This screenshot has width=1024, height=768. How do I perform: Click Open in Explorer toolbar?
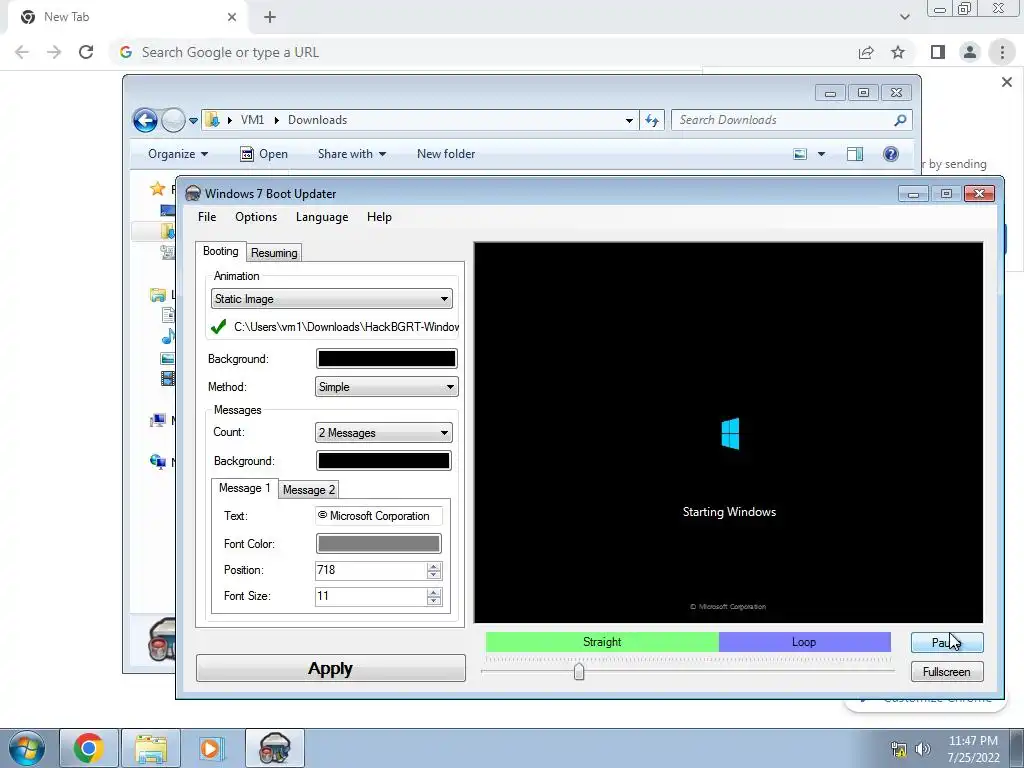[x=264, y=154]
